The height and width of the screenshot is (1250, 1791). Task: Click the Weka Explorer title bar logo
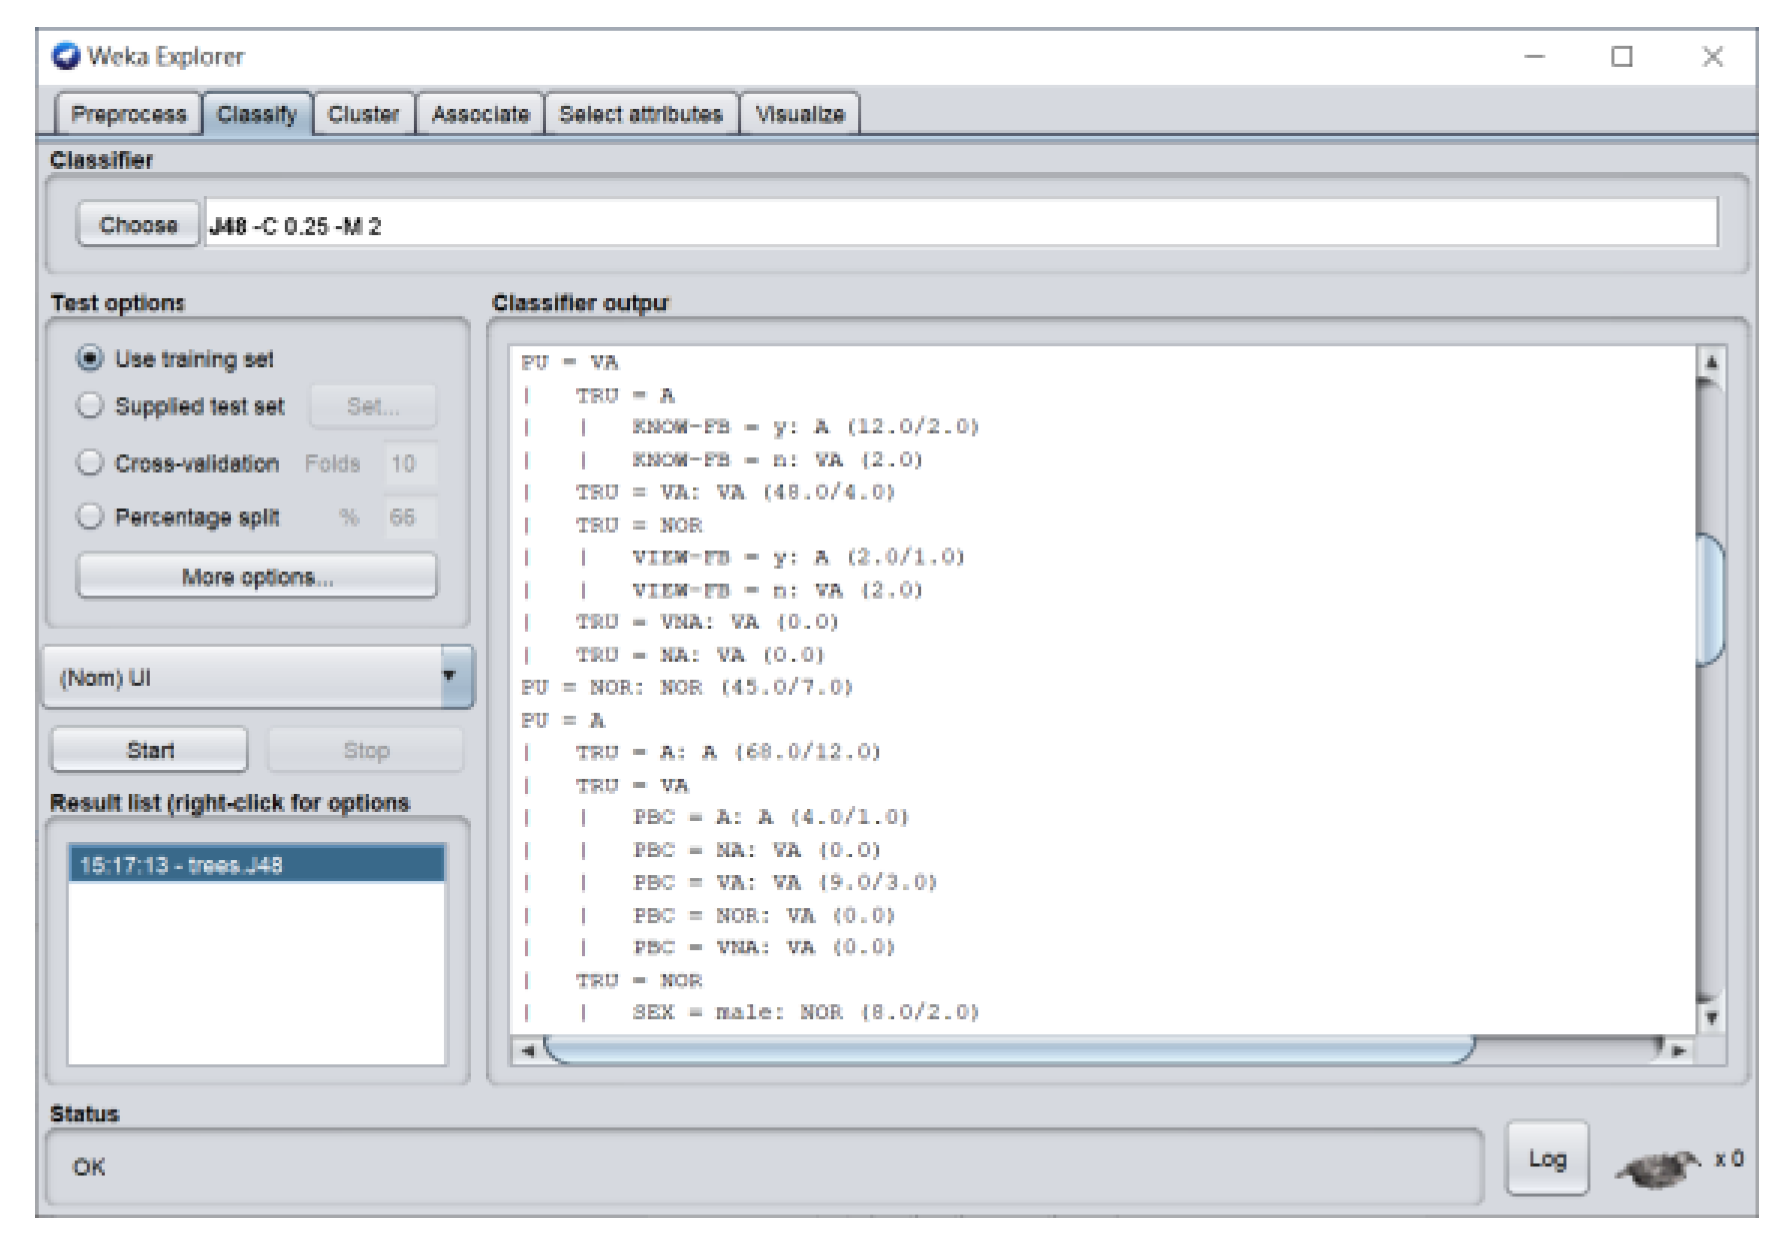(66, 56)
